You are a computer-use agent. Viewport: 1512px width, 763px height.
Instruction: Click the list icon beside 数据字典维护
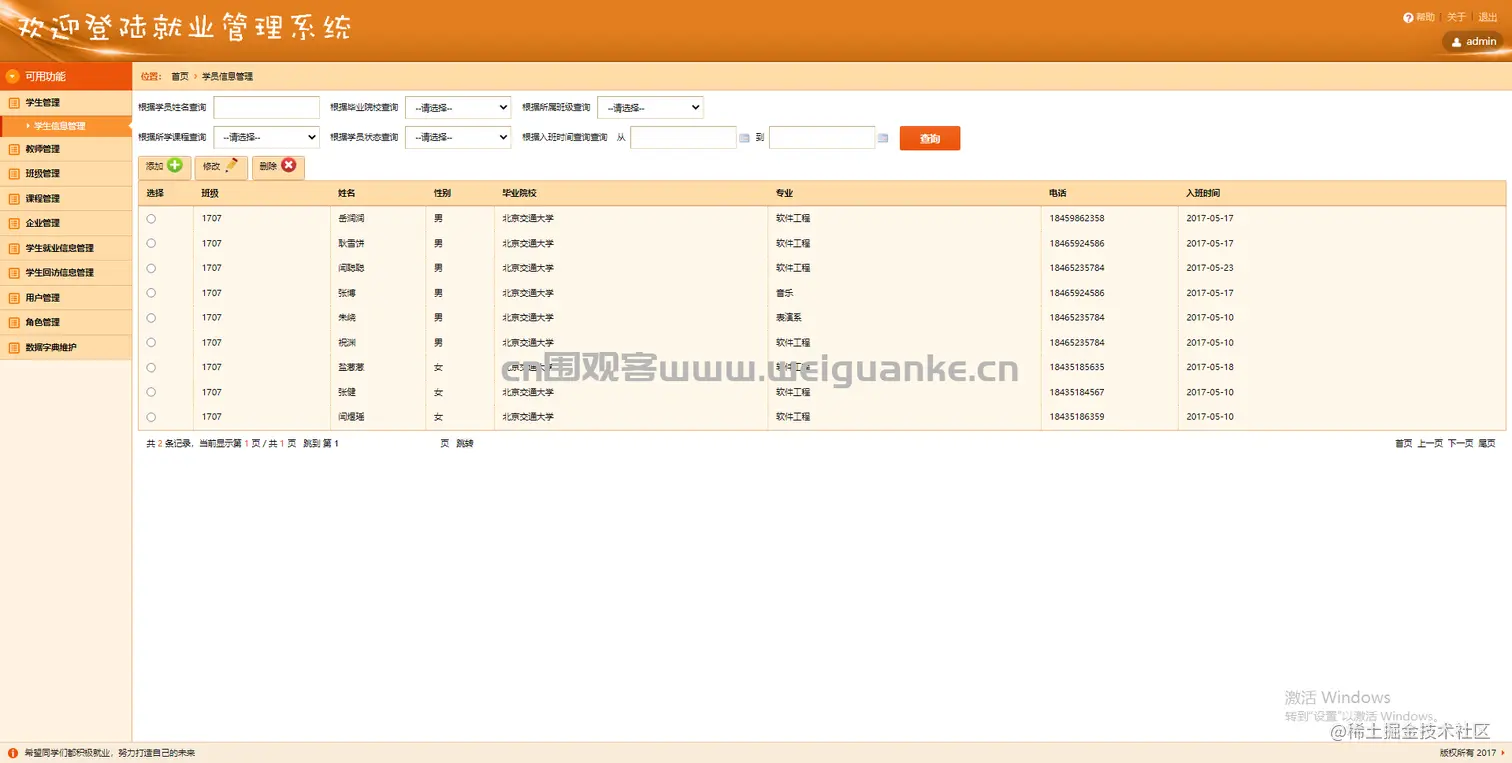[x=14, y=348]
